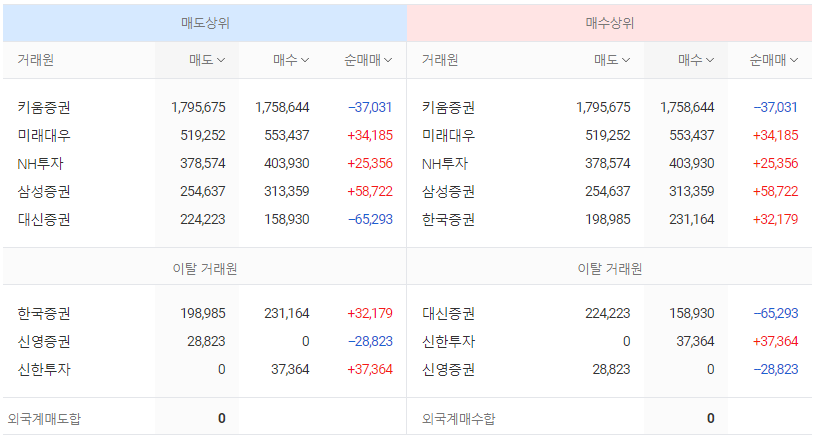
Task: Click 신한투자 매수 37,364 in 매수상위 이탈 list
Action: click(695, 342)
